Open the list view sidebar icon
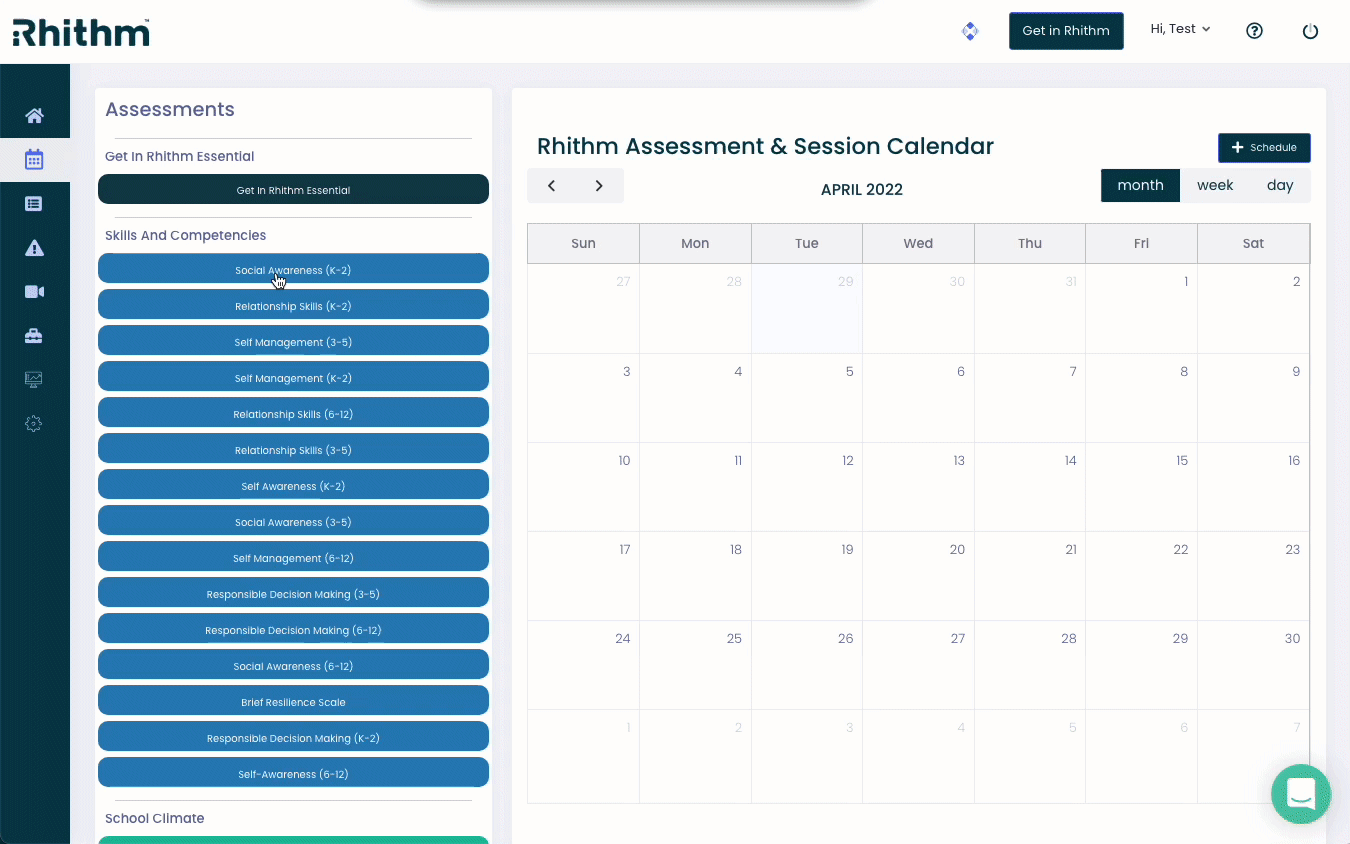 [34, 203]
